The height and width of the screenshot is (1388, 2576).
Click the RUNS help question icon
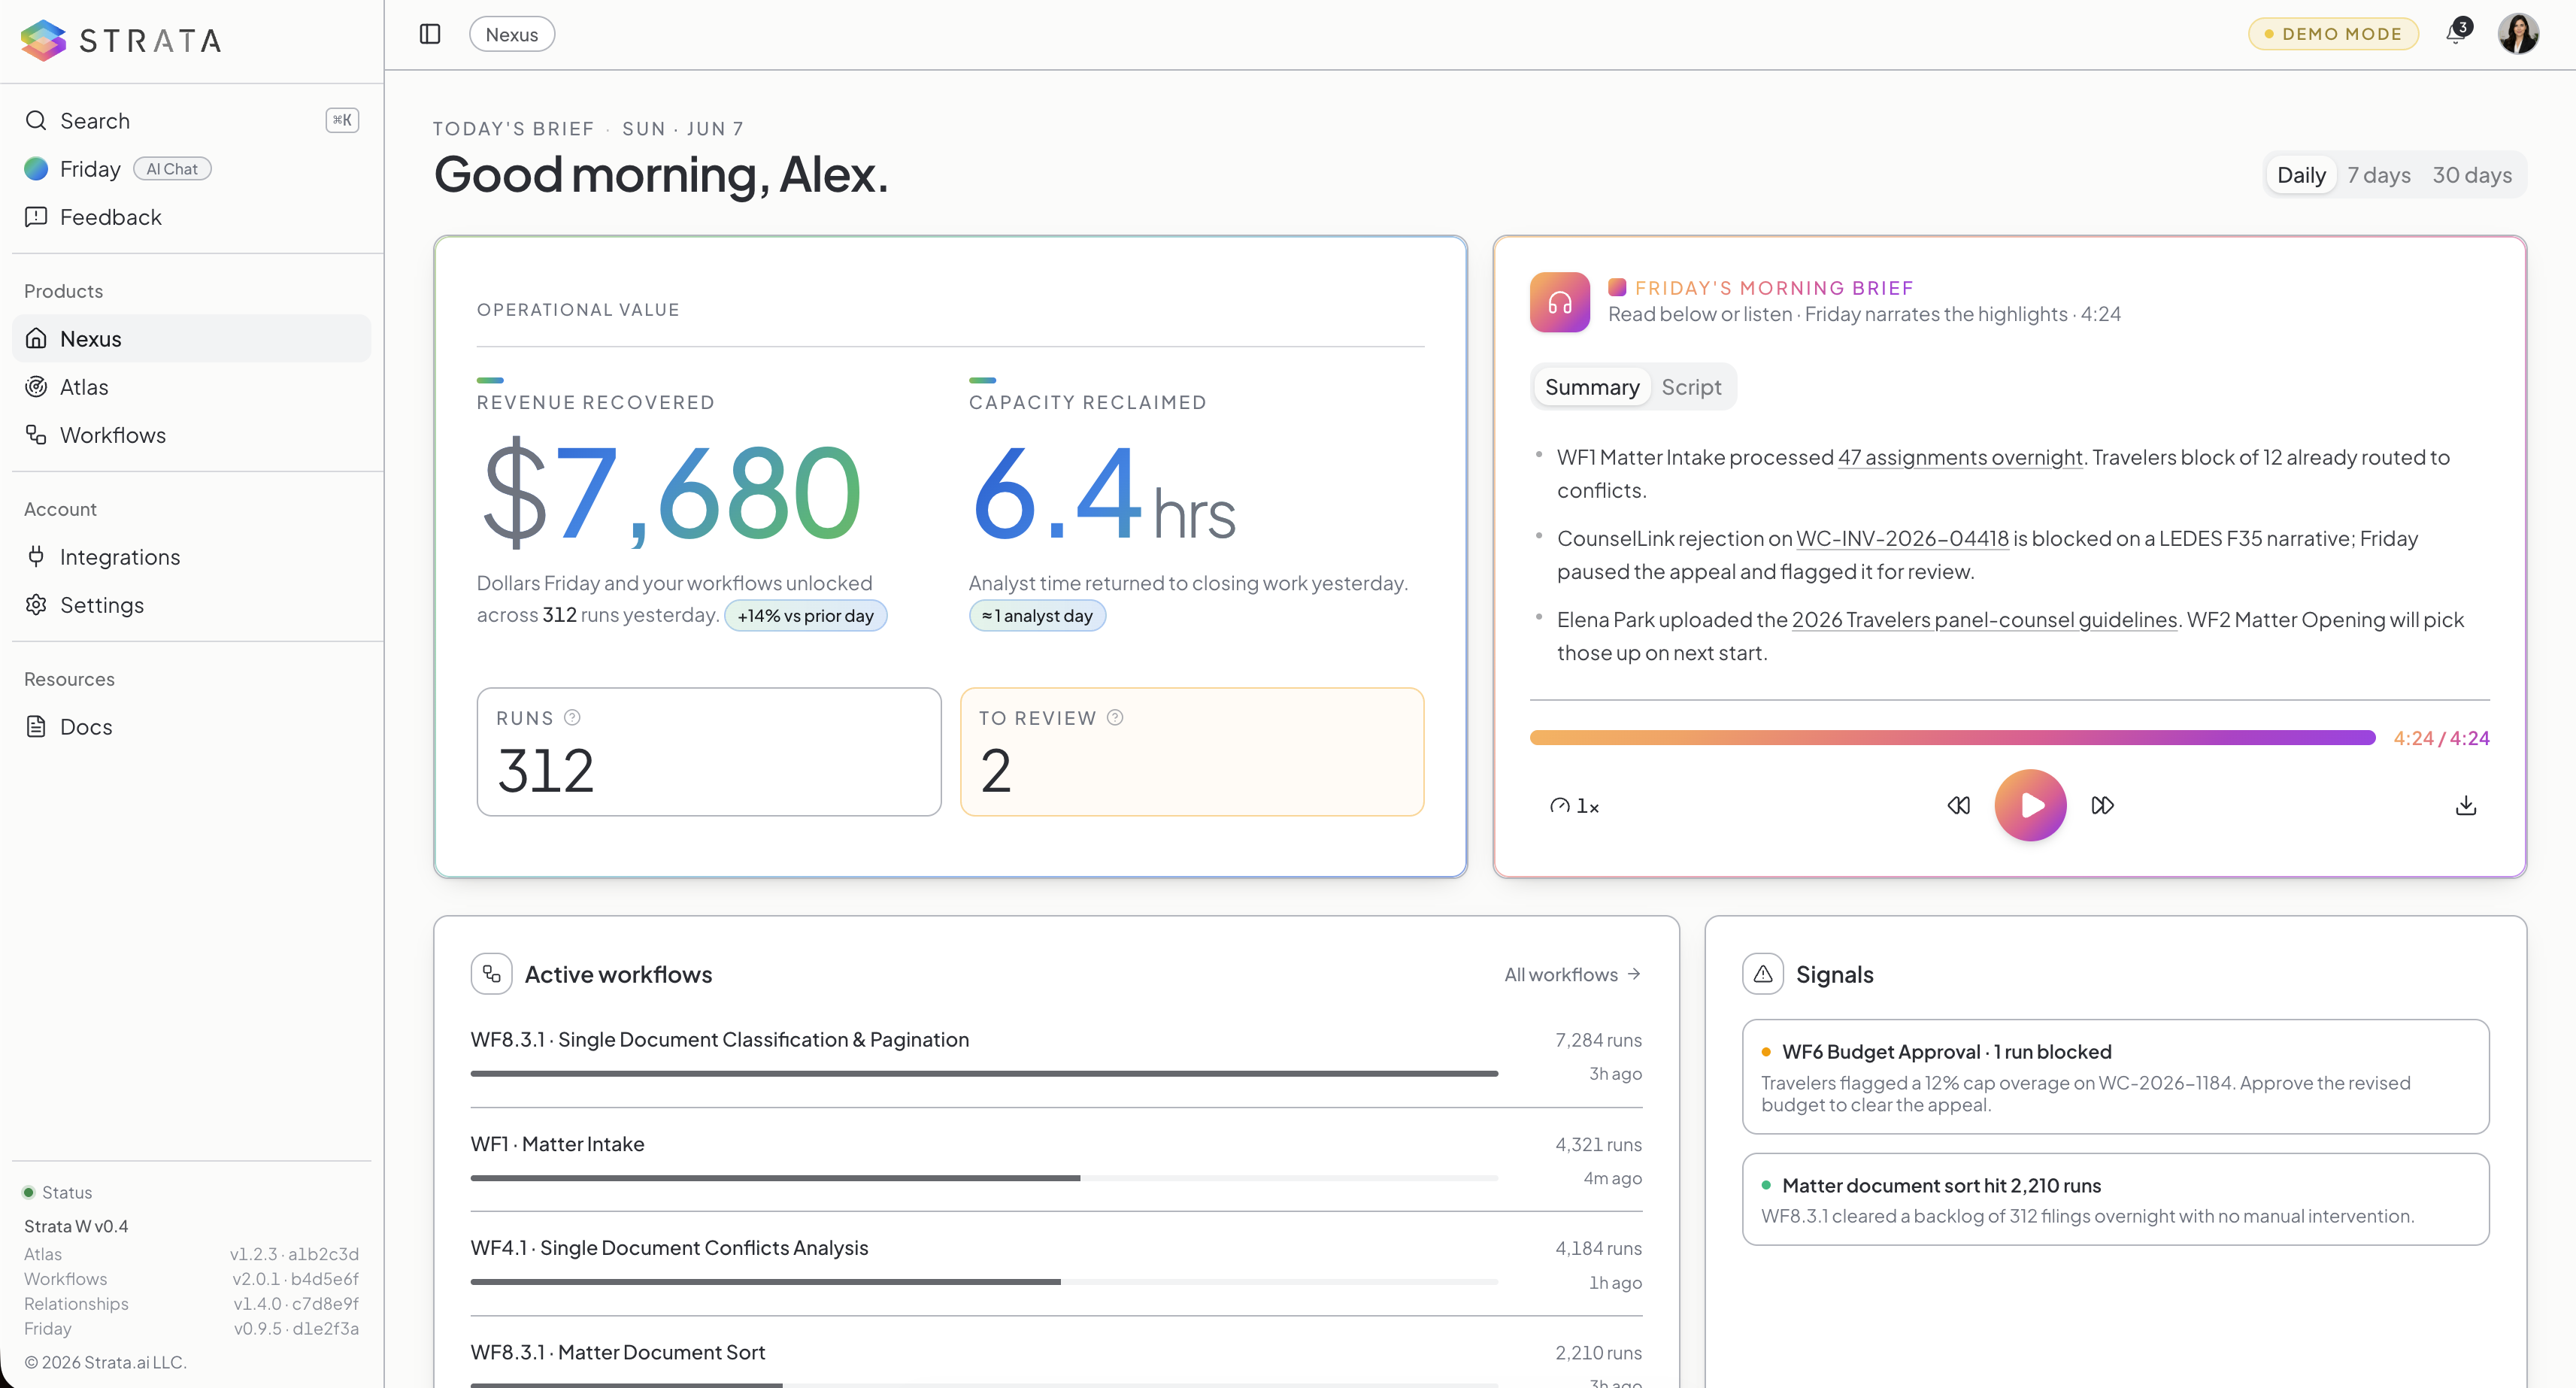click(x=572, y=717)
